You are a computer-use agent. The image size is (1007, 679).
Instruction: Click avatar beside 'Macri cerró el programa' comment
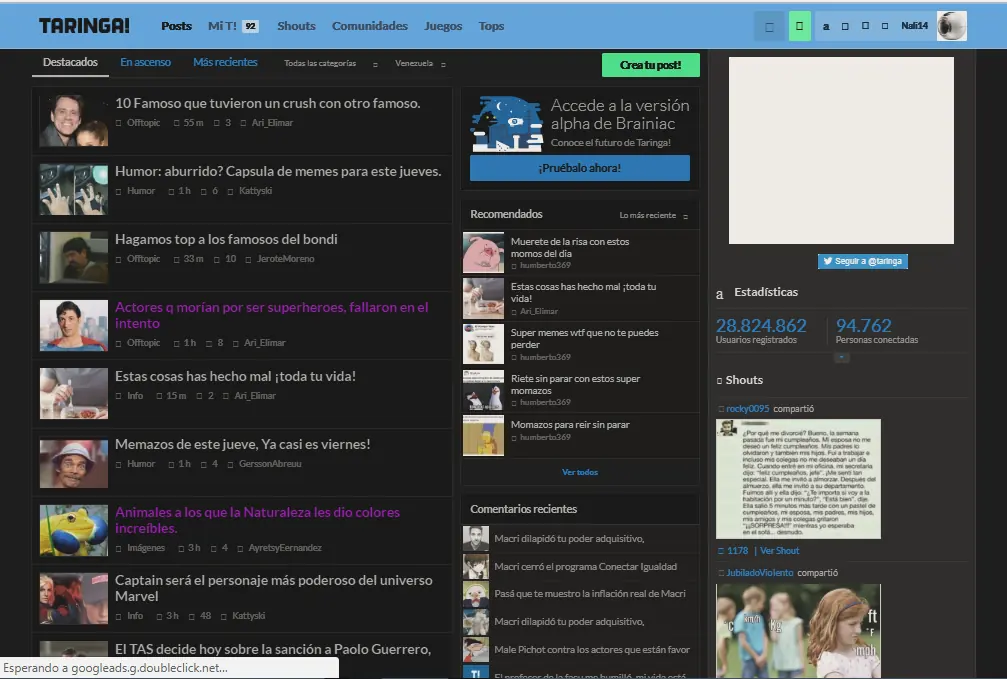(476, 567)
